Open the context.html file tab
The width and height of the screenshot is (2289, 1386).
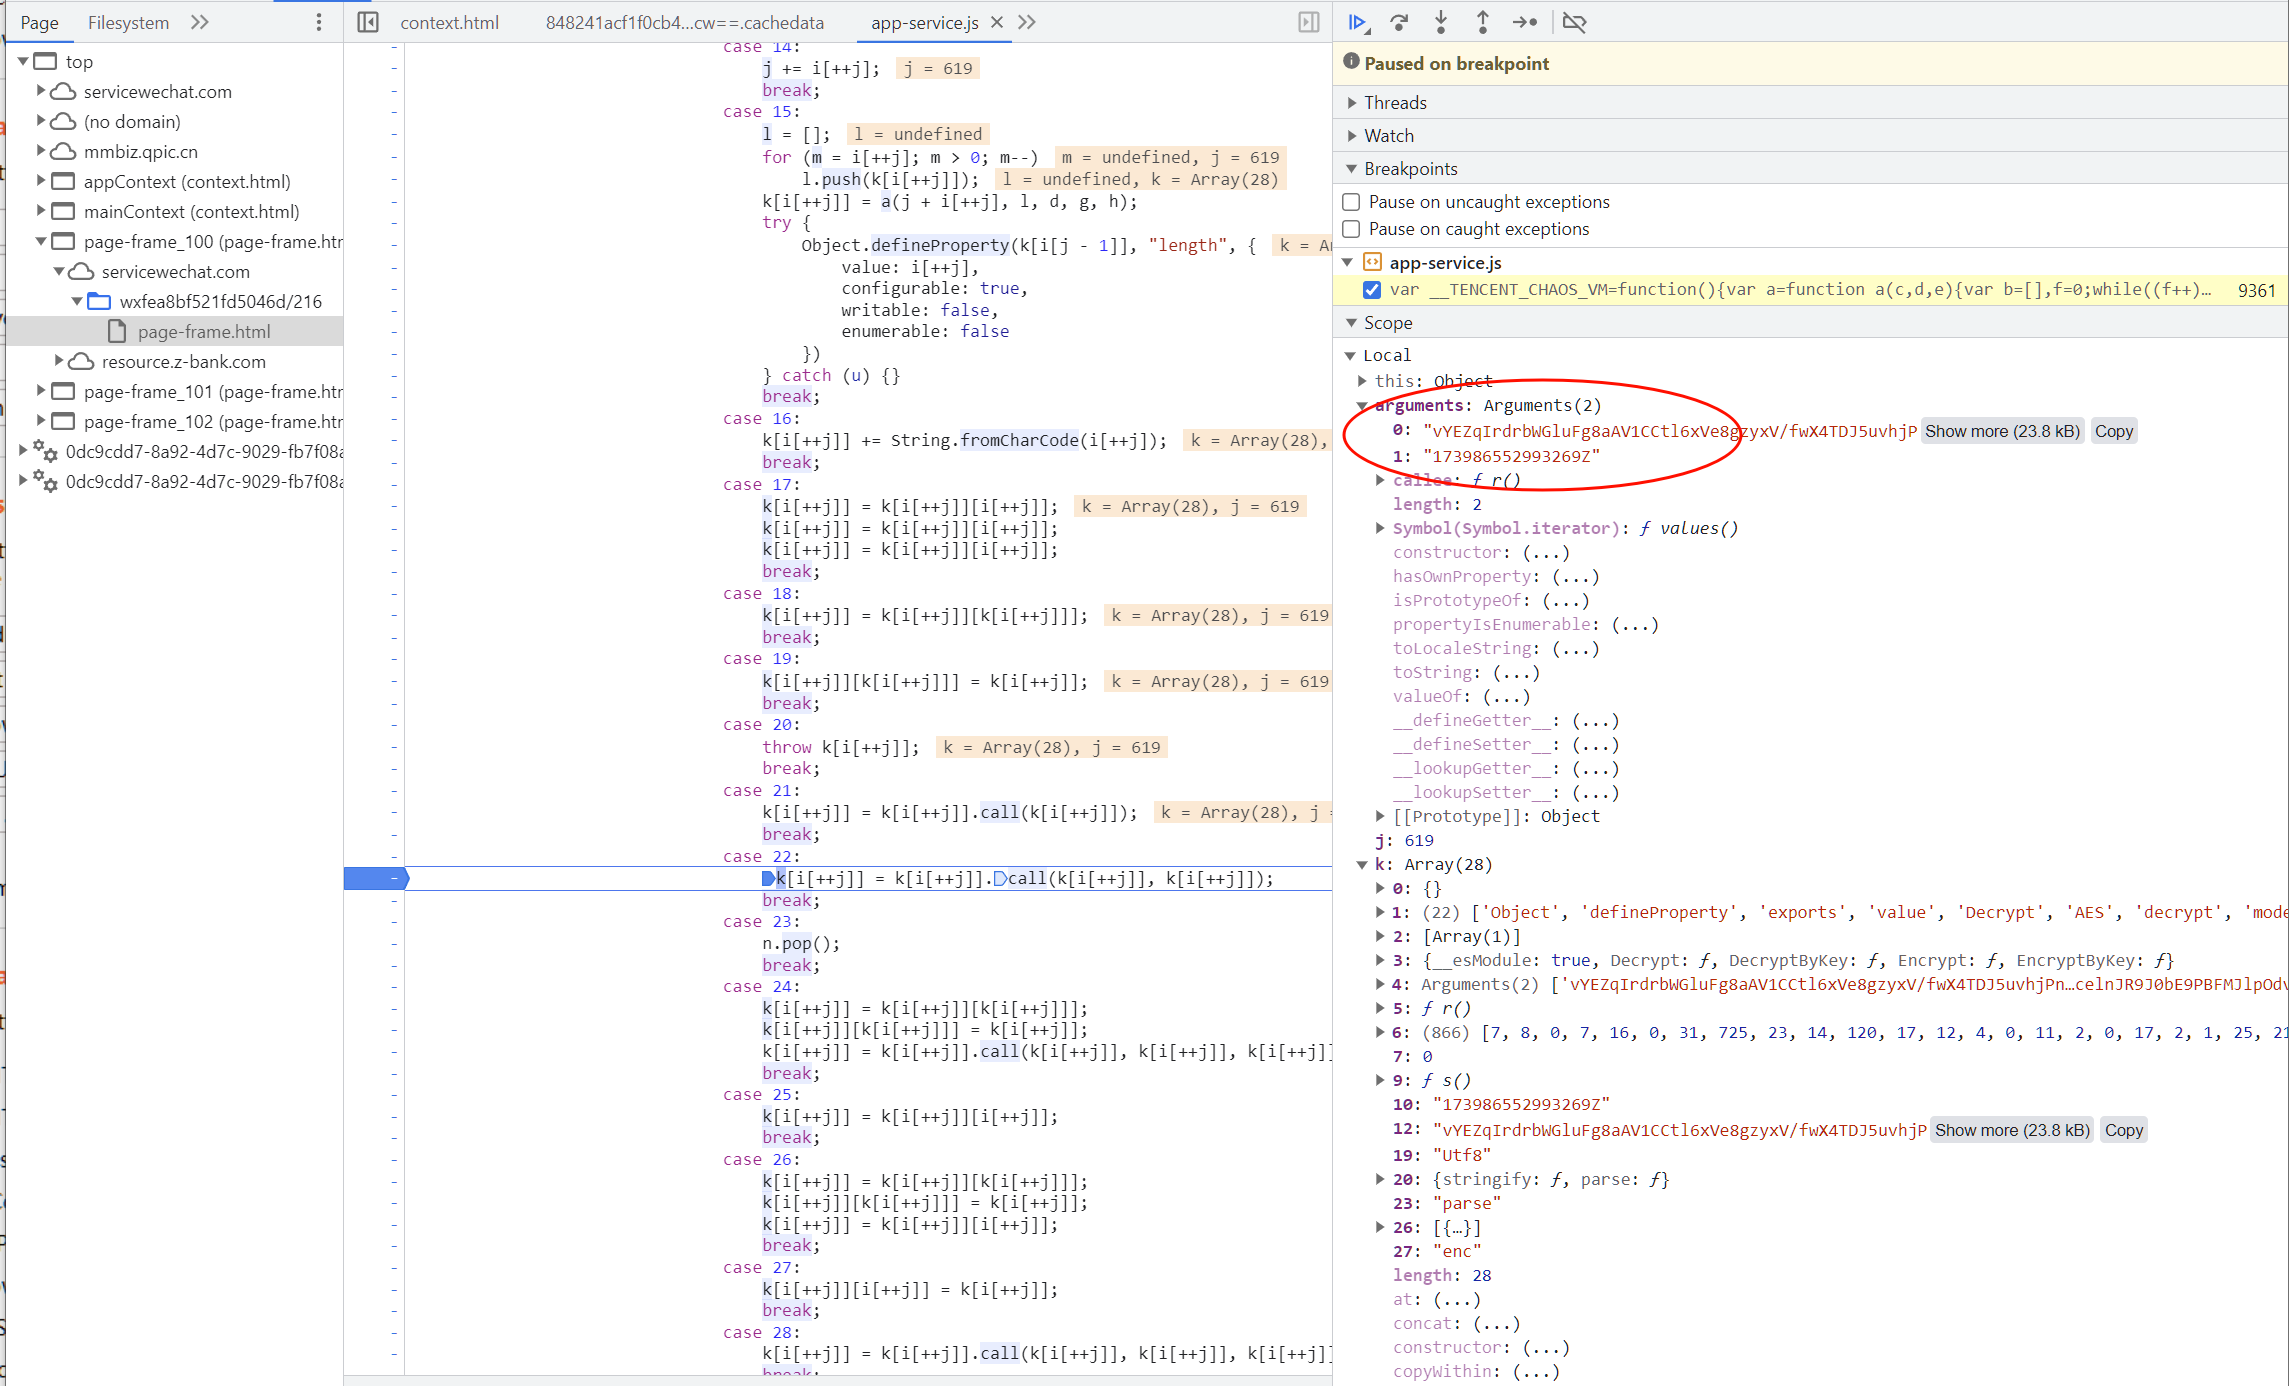[449, 22]
